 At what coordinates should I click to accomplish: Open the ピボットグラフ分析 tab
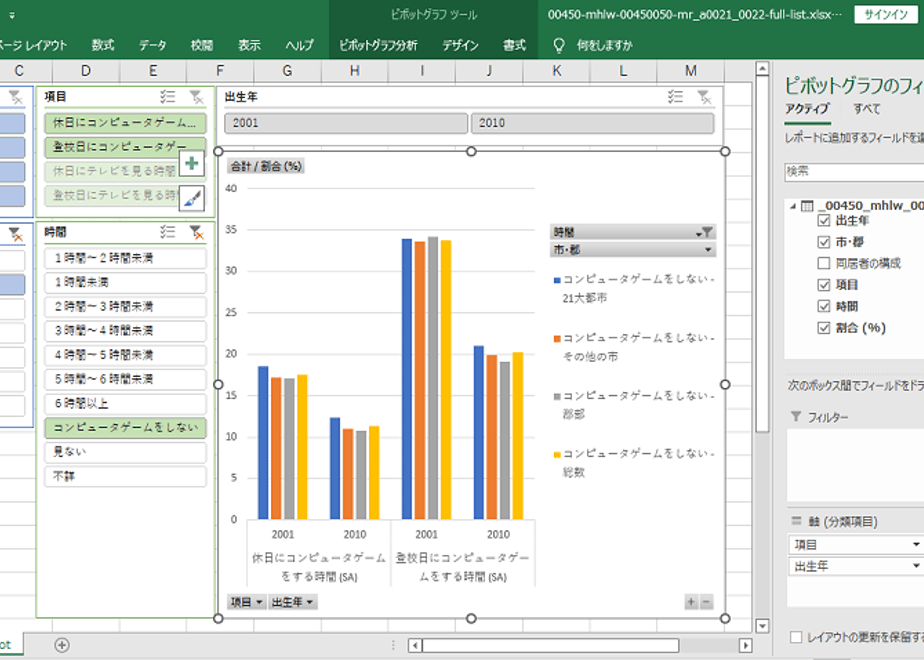378,45
